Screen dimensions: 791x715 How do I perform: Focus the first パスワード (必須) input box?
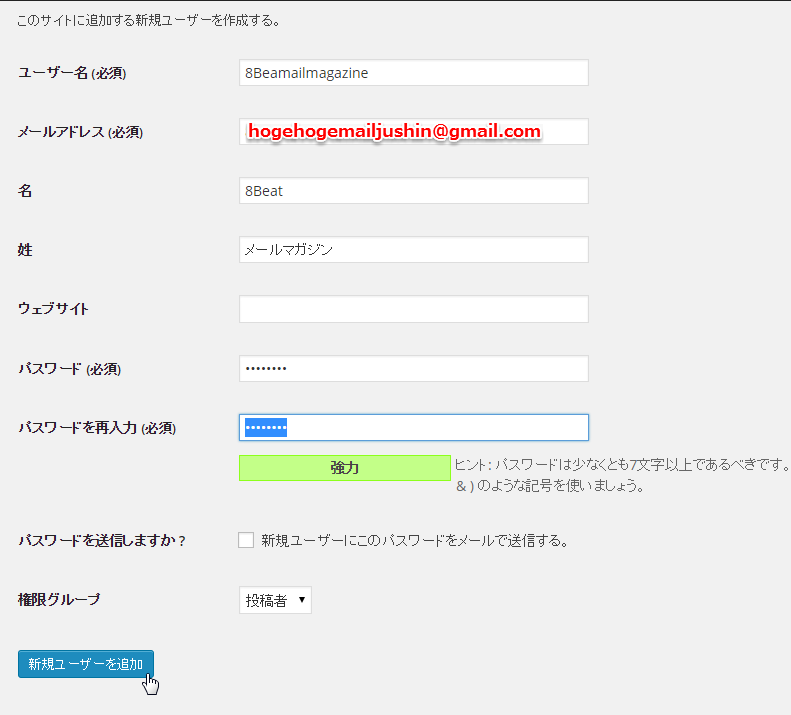[413, 369]
